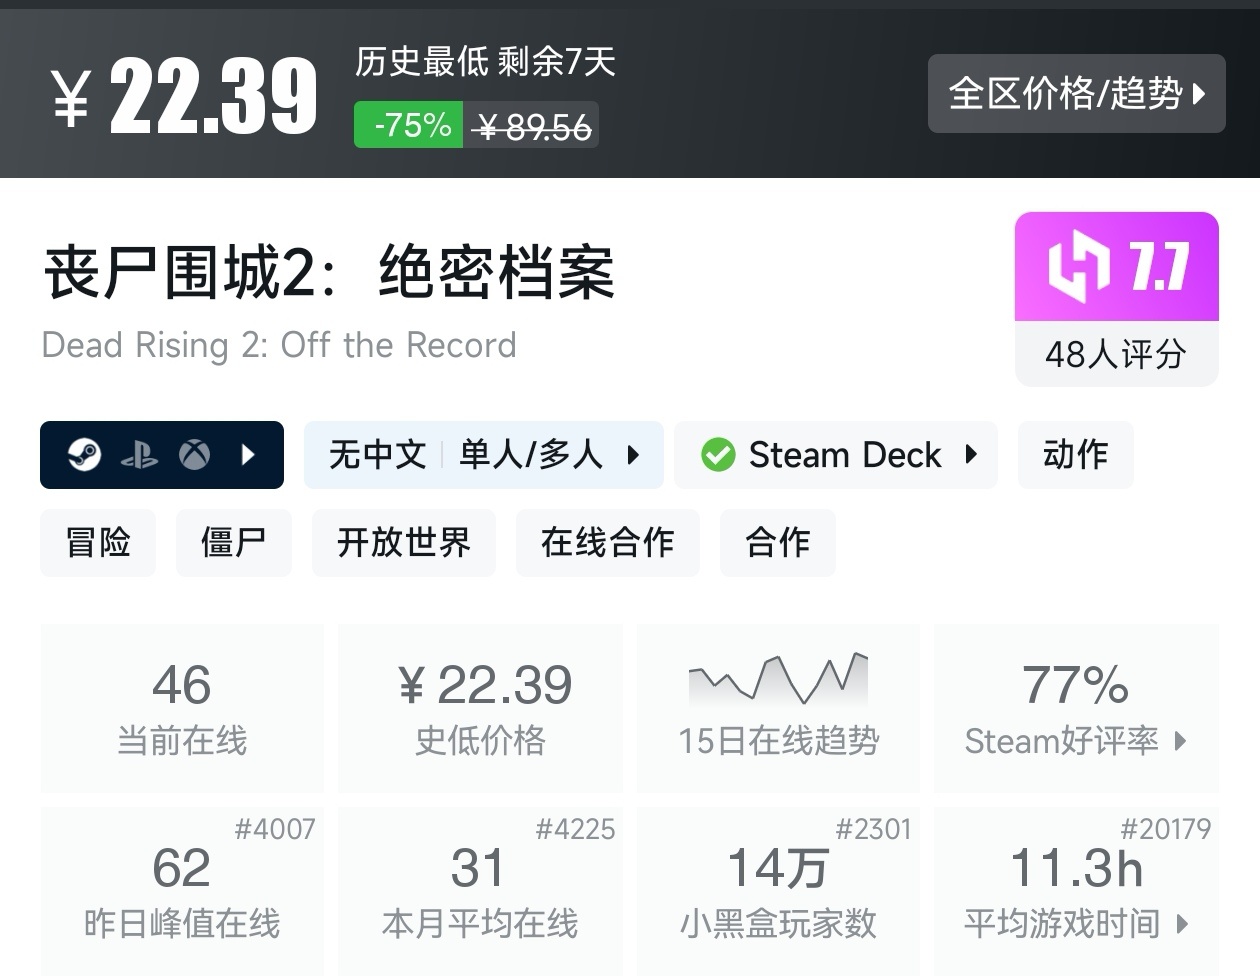Open all-region price and trend
This screenshot has width=1260, height=980.
pyautogui.click(x=1076, y=94)
